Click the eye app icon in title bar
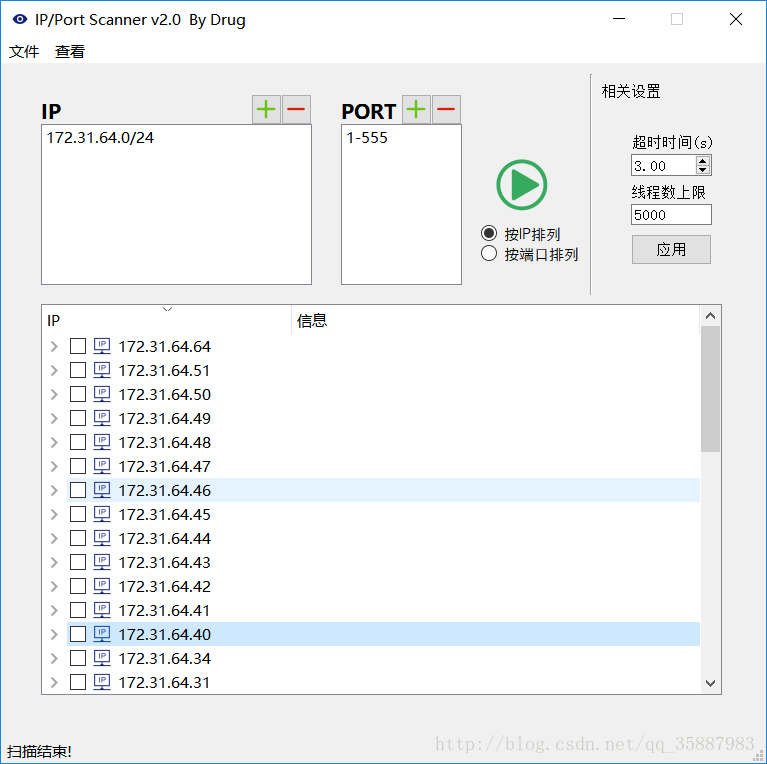 20,20
